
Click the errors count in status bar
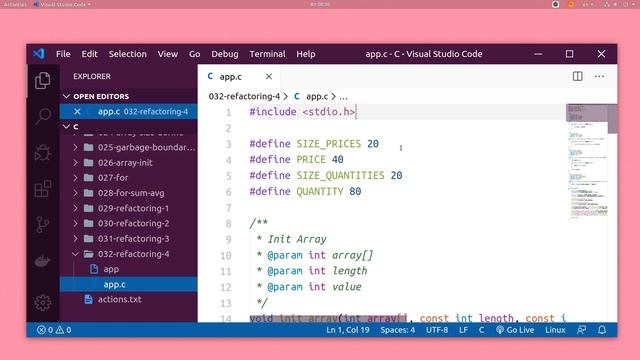[45, 330]
